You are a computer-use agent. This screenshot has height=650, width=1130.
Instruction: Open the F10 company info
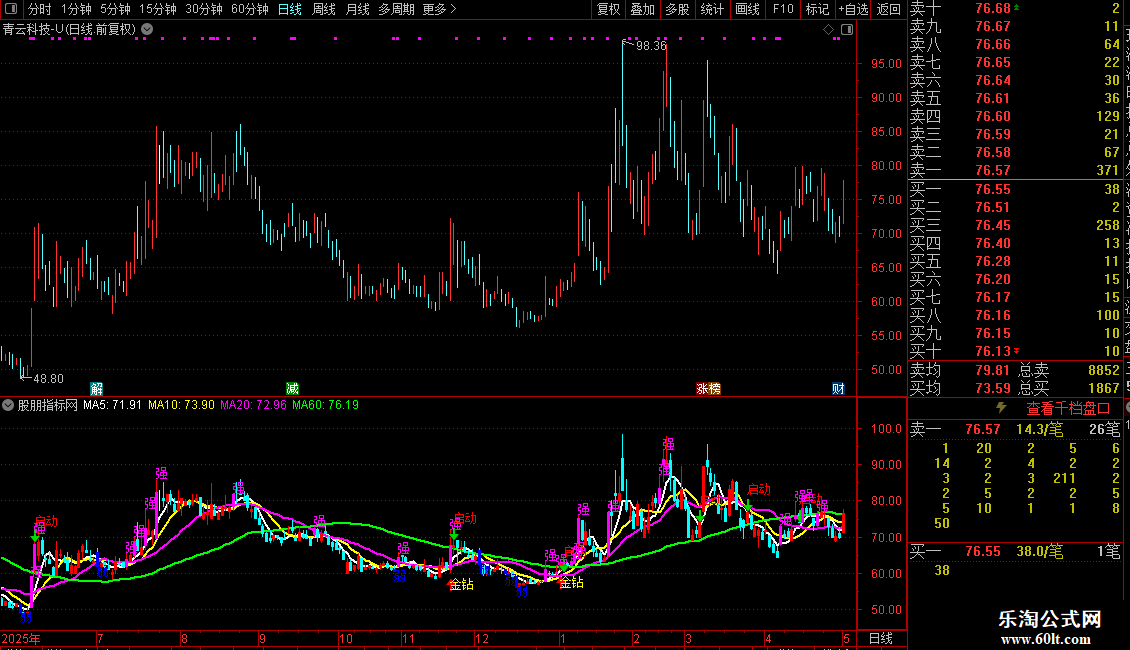[x=783, y=9]
